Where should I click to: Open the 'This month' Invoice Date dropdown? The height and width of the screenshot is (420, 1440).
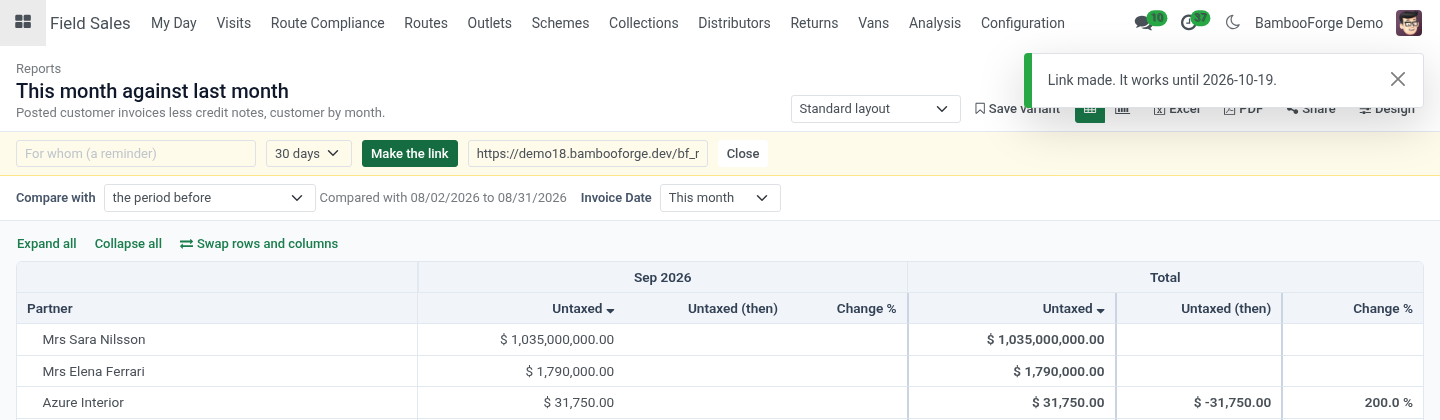[720, 198]
